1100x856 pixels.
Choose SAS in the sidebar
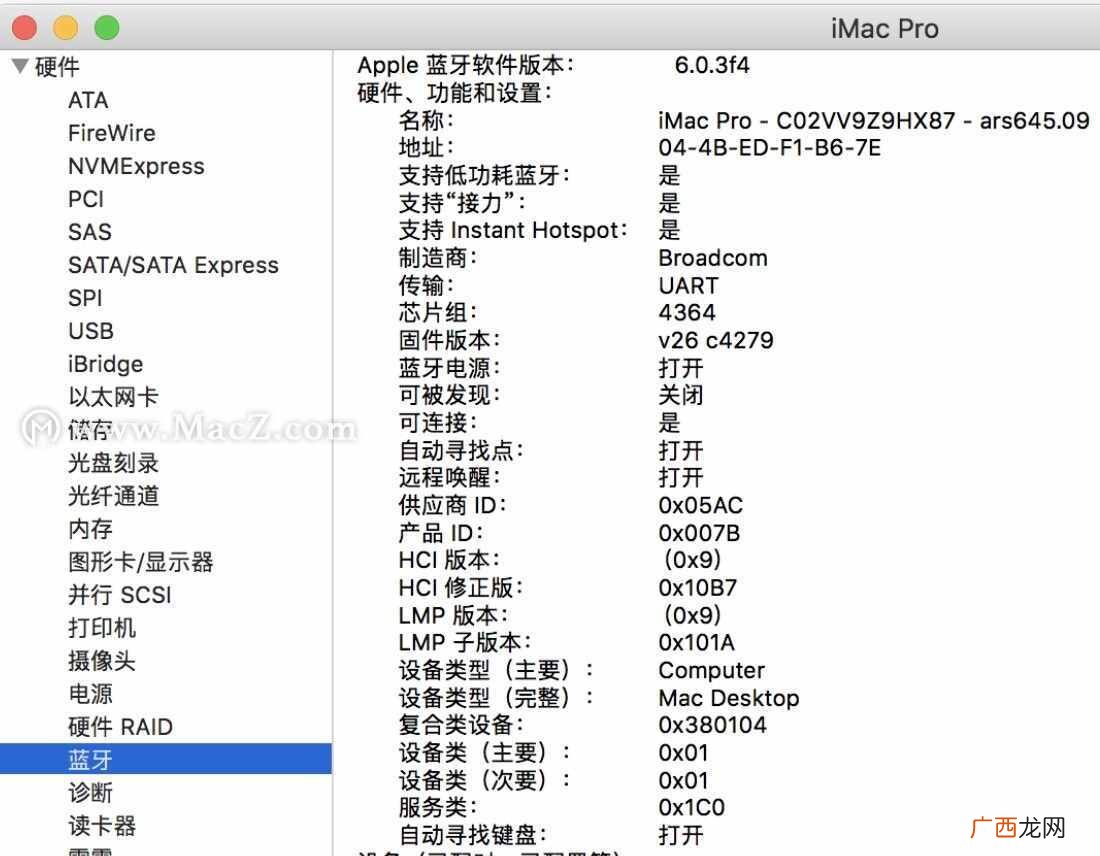[90, 232]
